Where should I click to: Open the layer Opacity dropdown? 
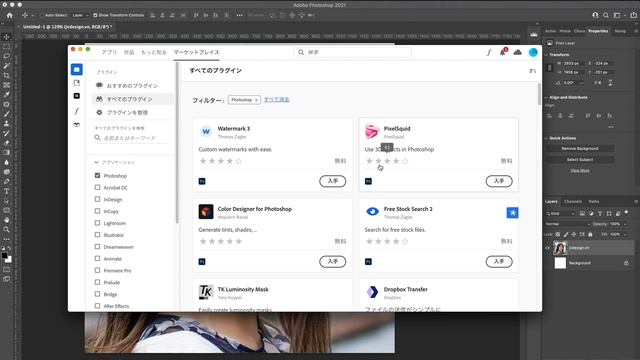click(x=625, y=224)
